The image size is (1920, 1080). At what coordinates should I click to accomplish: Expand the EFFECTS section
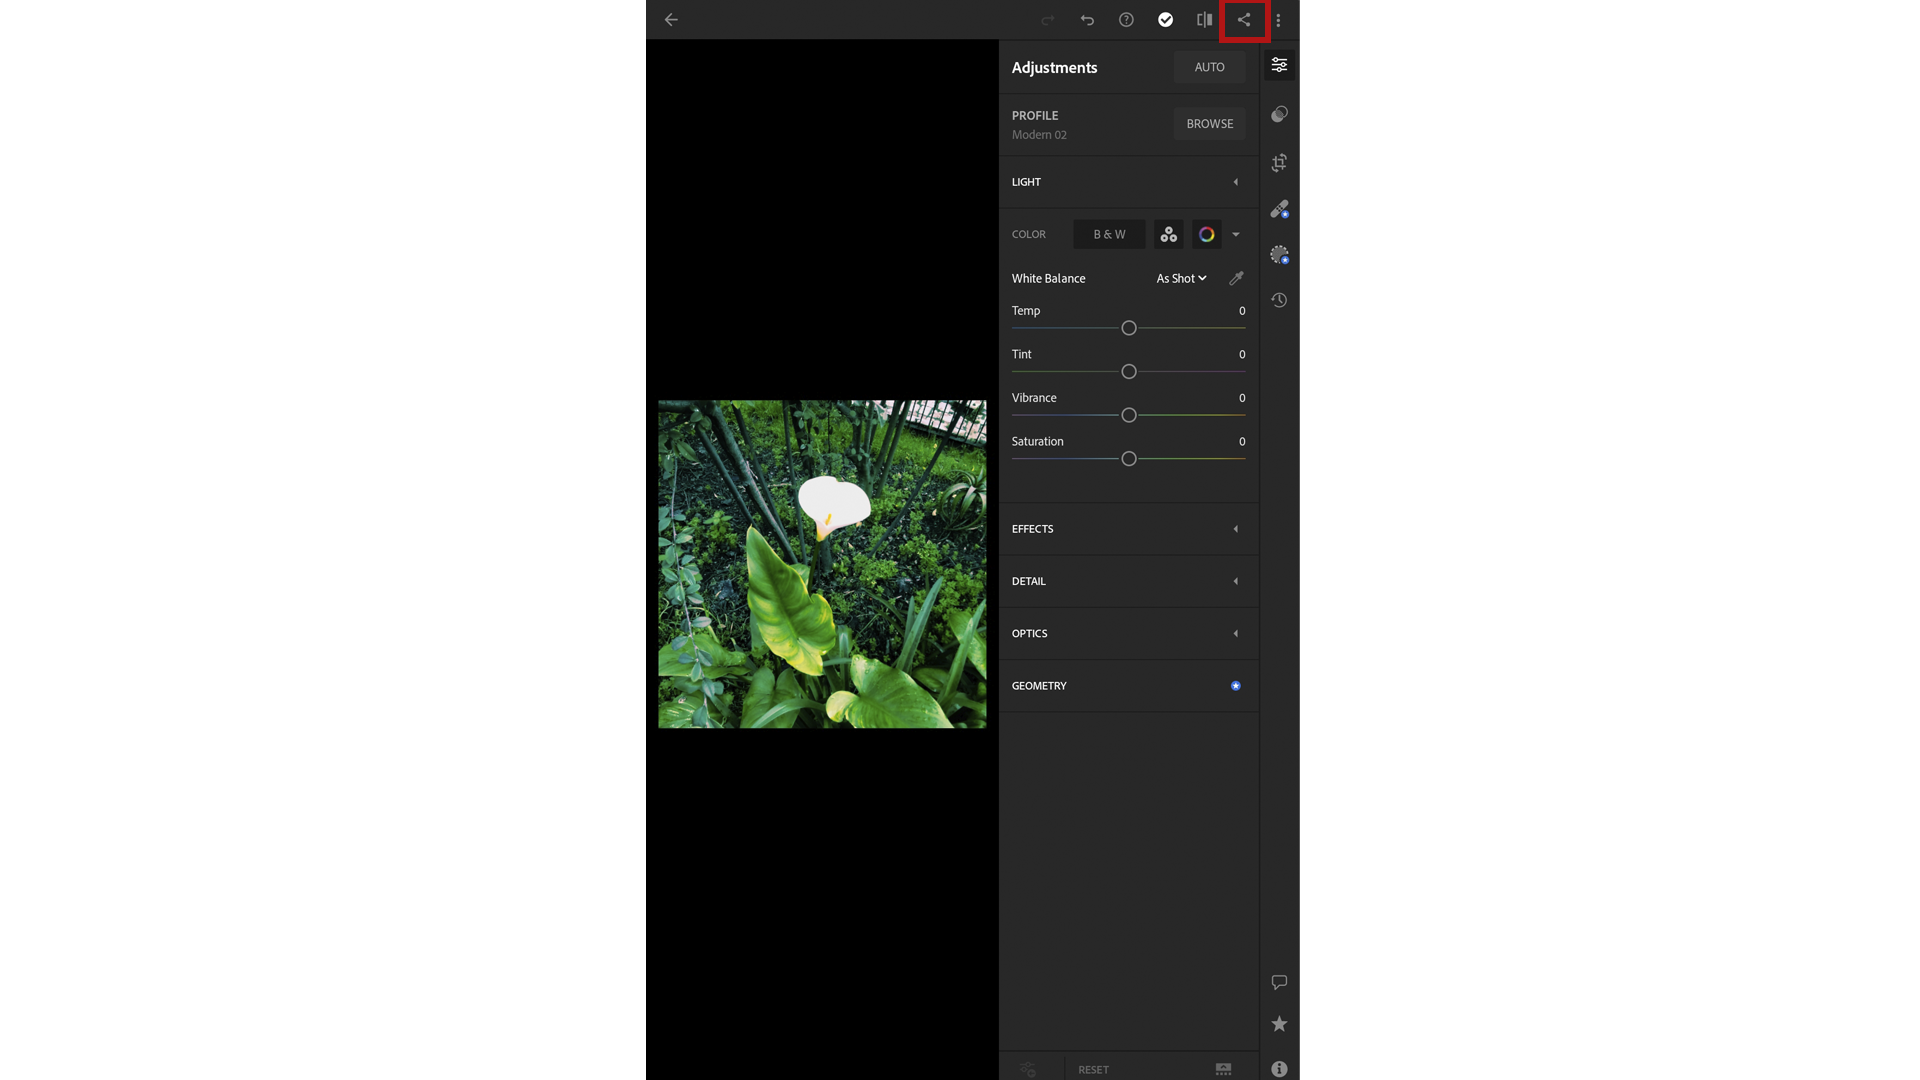click(1128, 529)
